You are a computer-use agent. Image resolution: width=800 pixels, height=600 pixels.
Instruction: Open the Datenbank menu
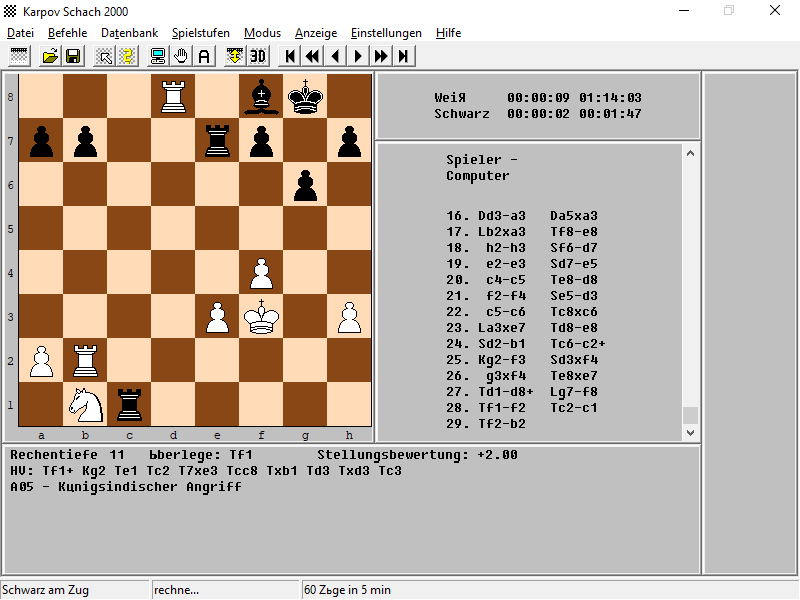pos(130,33)
